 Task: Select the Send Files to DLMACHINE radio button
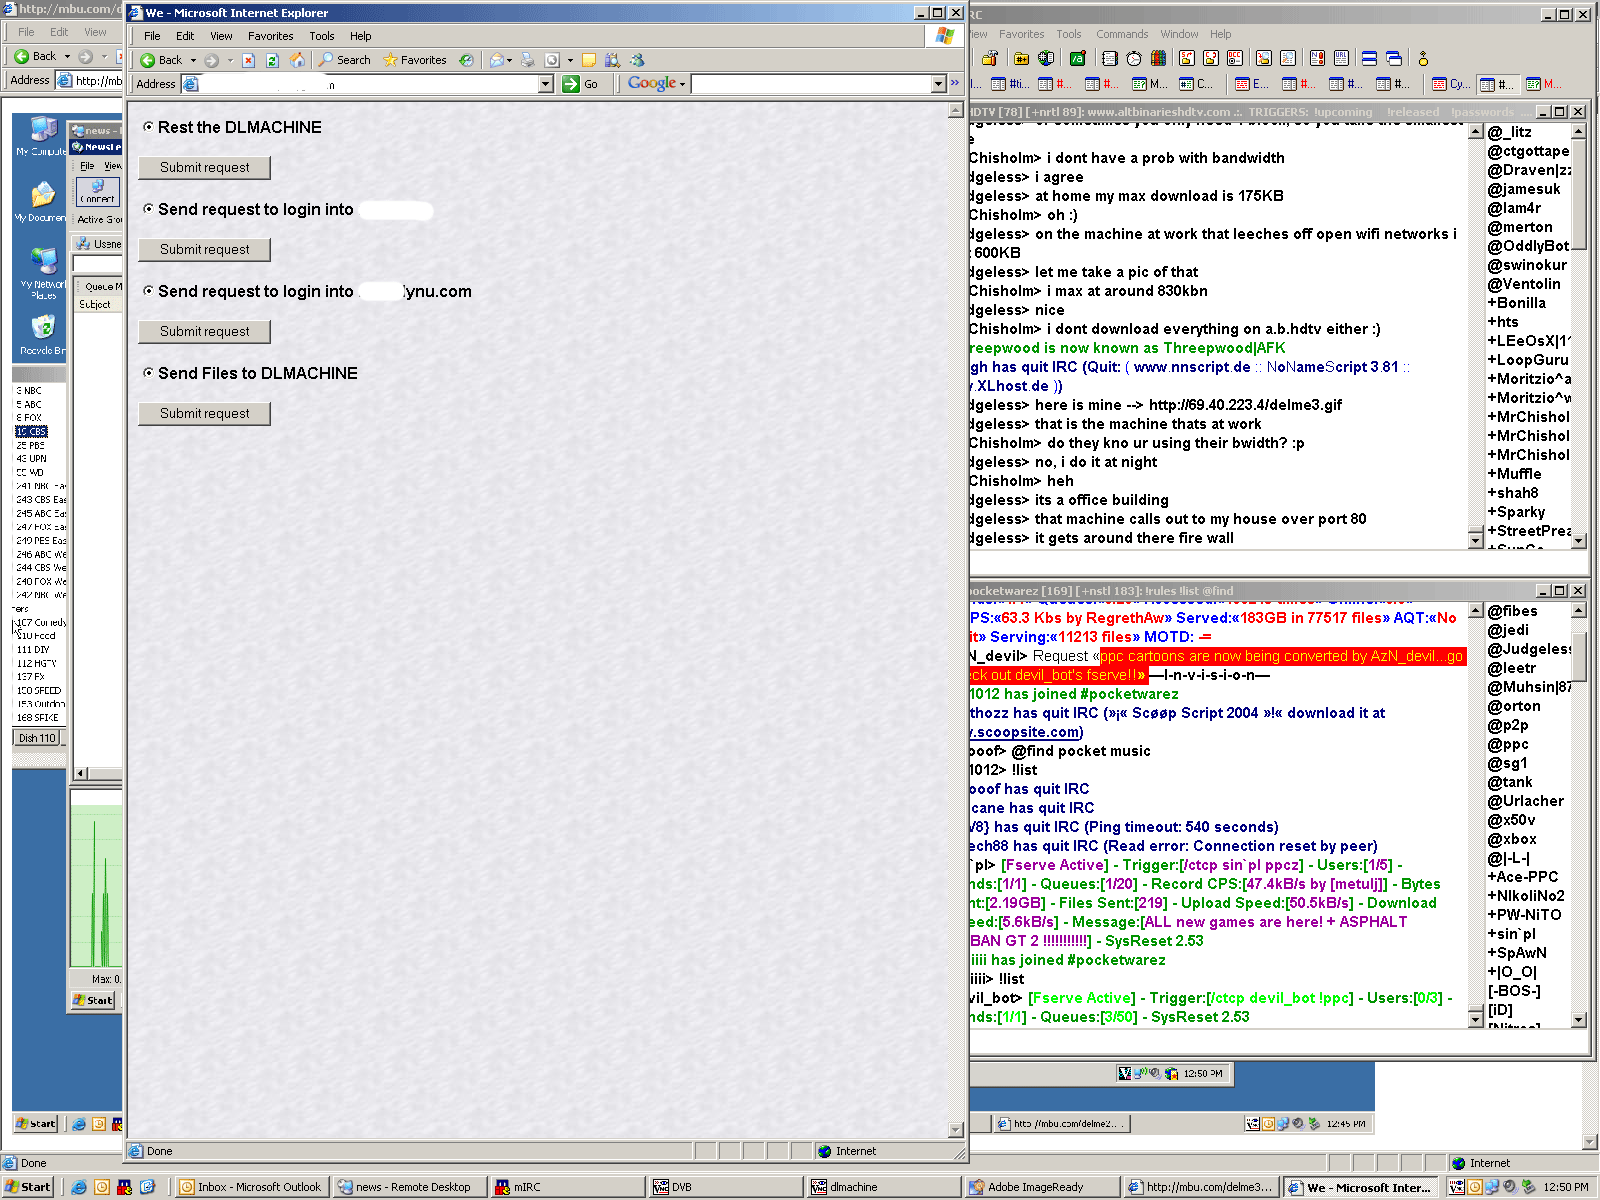pyautogui.click(x=148, y=373)
